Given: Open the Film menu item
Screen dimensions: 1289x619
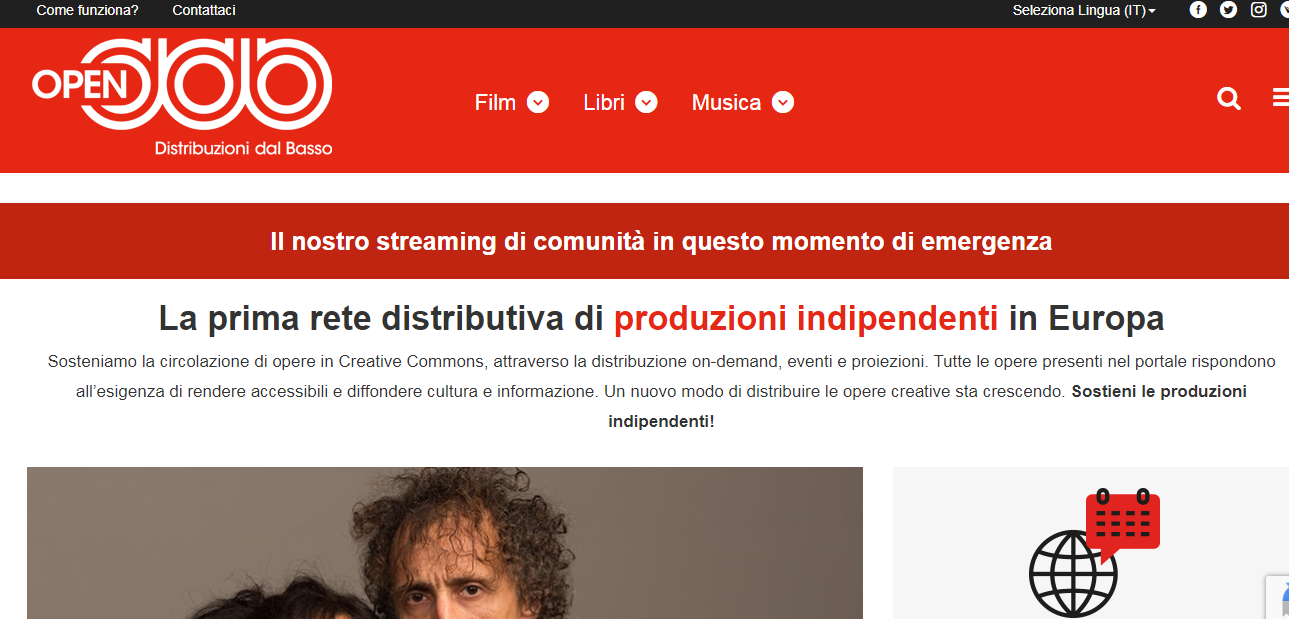Looking at the screenshot, I should 495,102.
